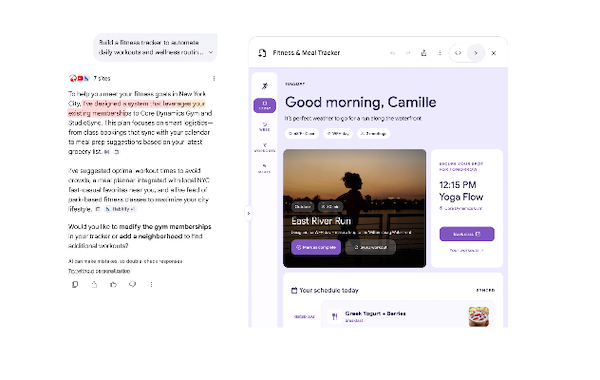
Task: Select the highlighted Today tab in sidebar
Action: (264, 105)
